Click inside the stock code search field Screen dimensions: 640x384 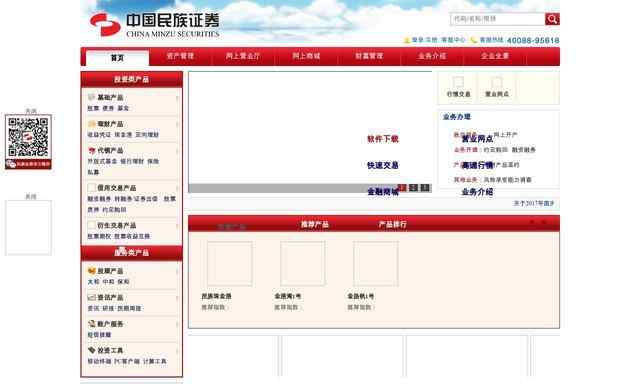point(498,19)
